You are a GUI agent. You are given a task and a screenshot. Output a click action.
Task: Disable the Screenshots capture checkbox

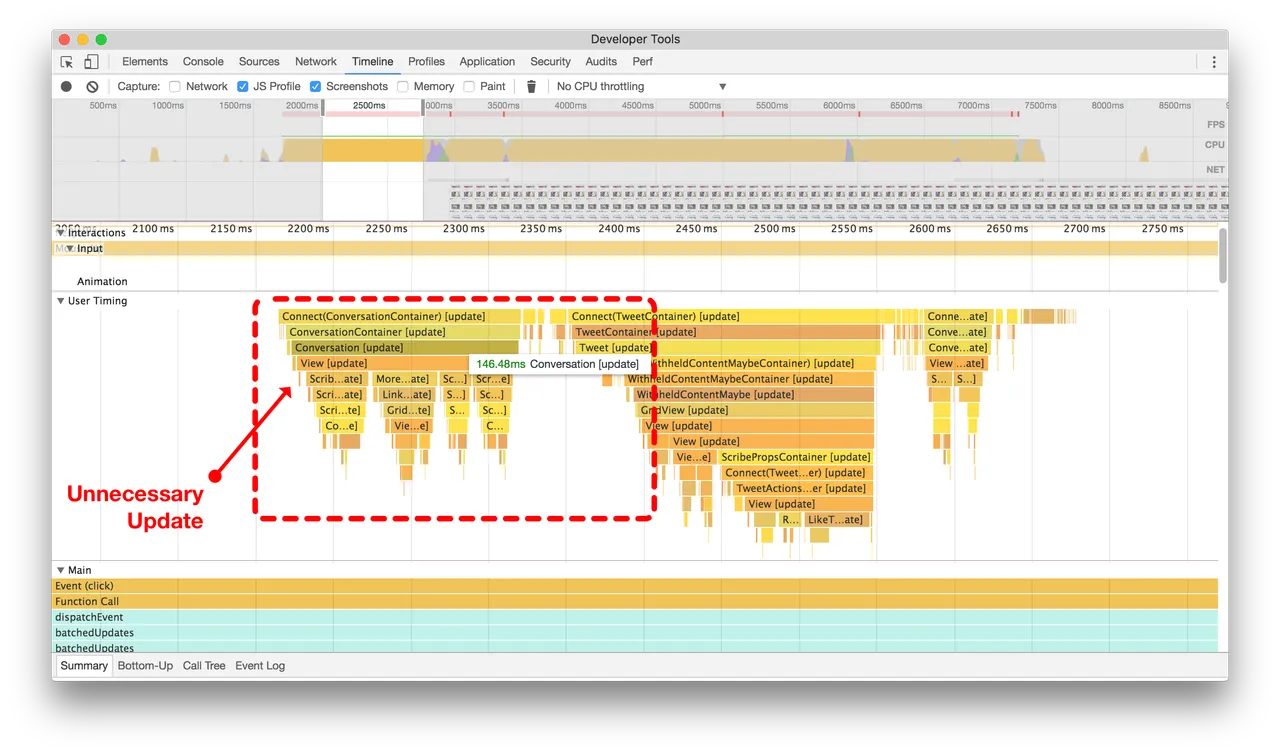tap(315, 86)
